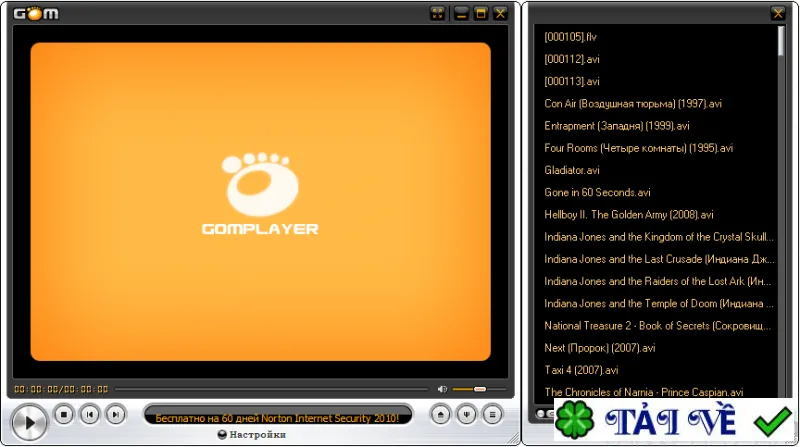Choose Hellboy II The Golden Army entry
Screen dimensions: 800x447
(629, 215)
